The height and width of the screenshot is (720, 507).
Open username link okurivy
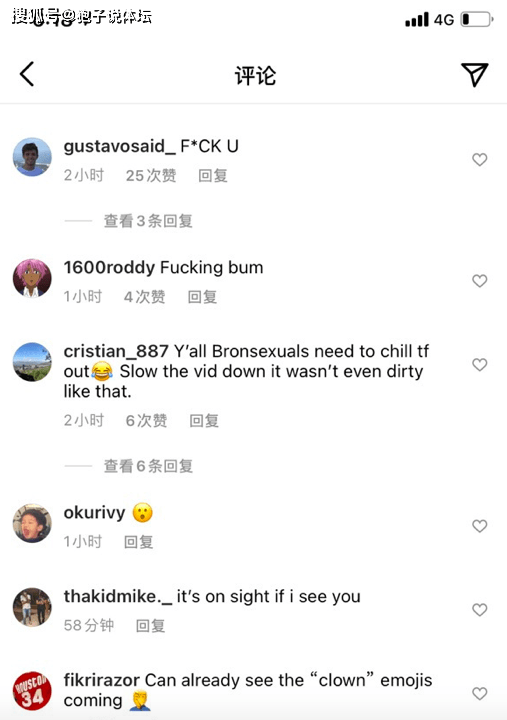coord(94,513)
